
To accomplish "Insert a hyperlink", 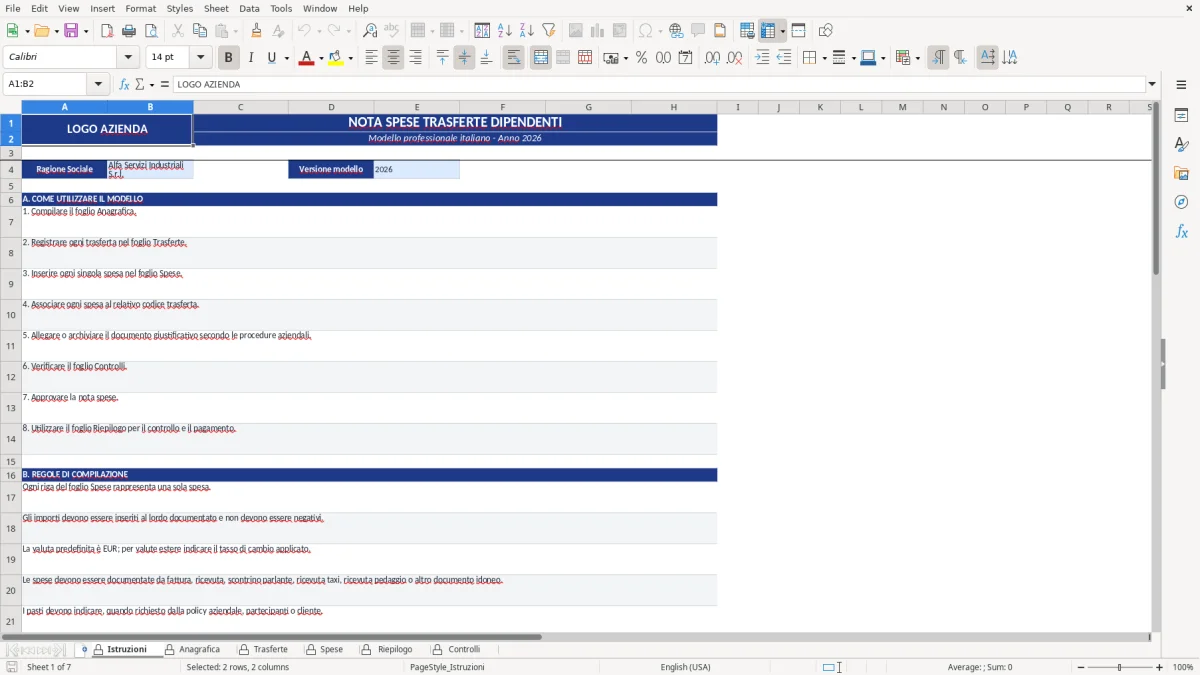I will pyautogui.click(x=676, y=31).
